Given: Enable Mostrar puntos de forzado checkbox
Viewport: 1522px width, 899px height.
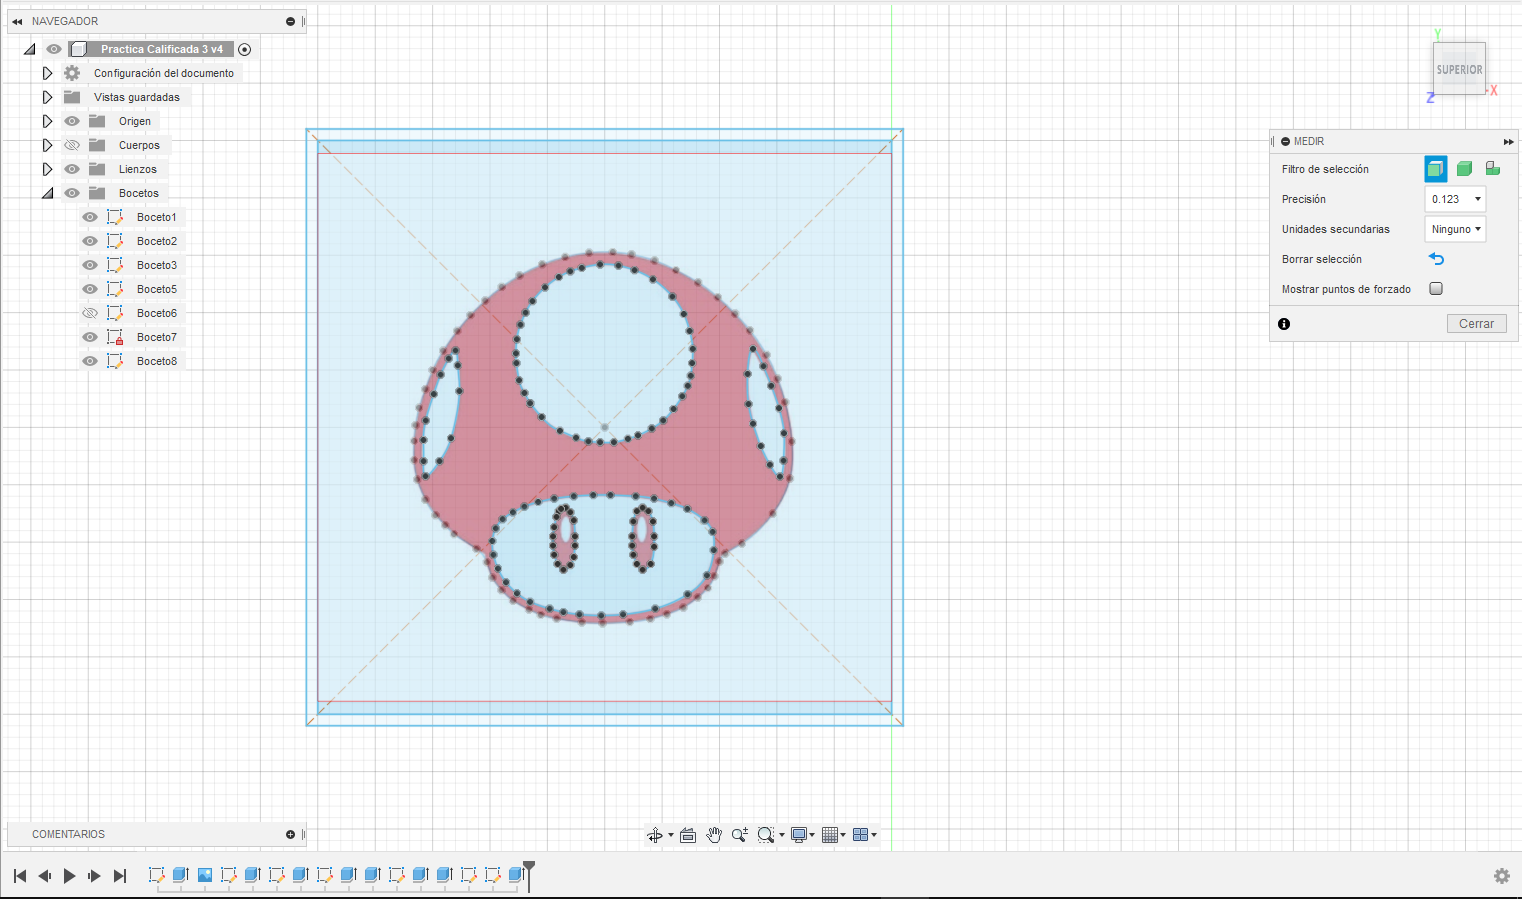Looking at the screenshot, I should pos(1436,289).
